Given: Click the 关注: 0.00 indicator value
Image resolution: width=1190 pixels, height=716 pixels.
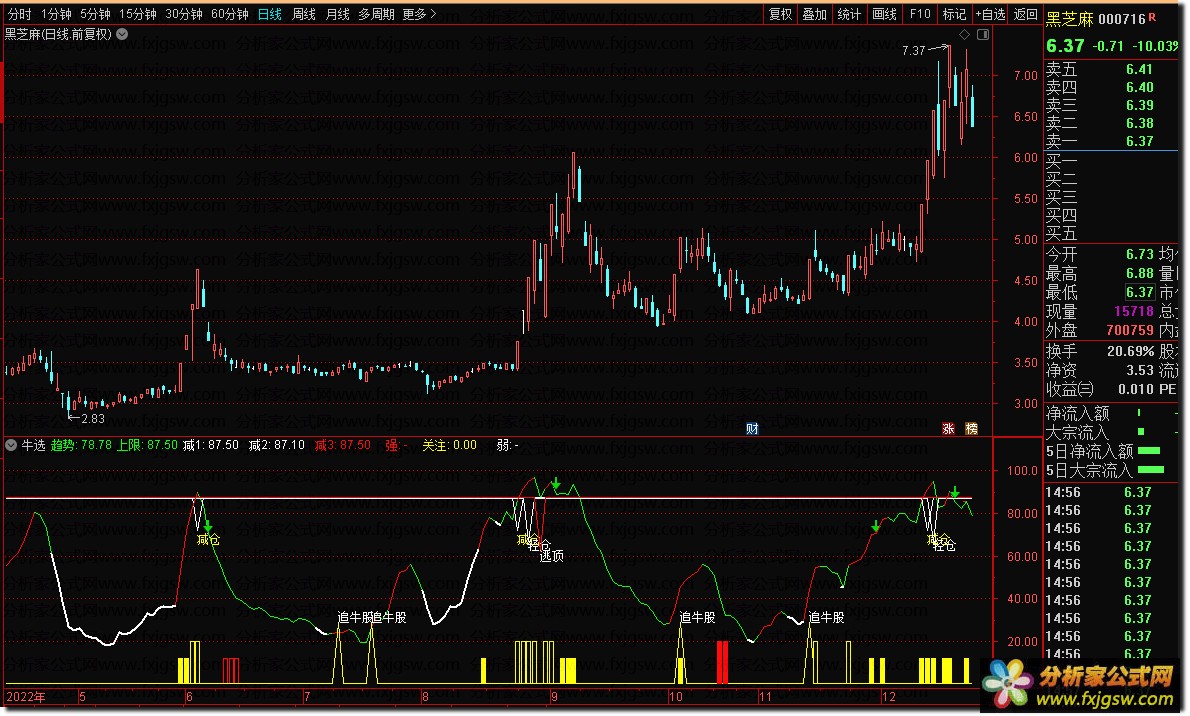Looking at the screenshot, I should pos(449,445).
